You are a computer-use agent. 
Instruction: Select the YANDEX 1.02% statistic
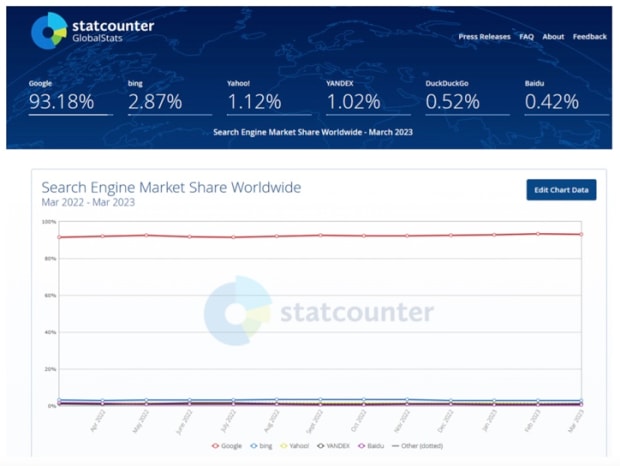(x=368, y=97)
